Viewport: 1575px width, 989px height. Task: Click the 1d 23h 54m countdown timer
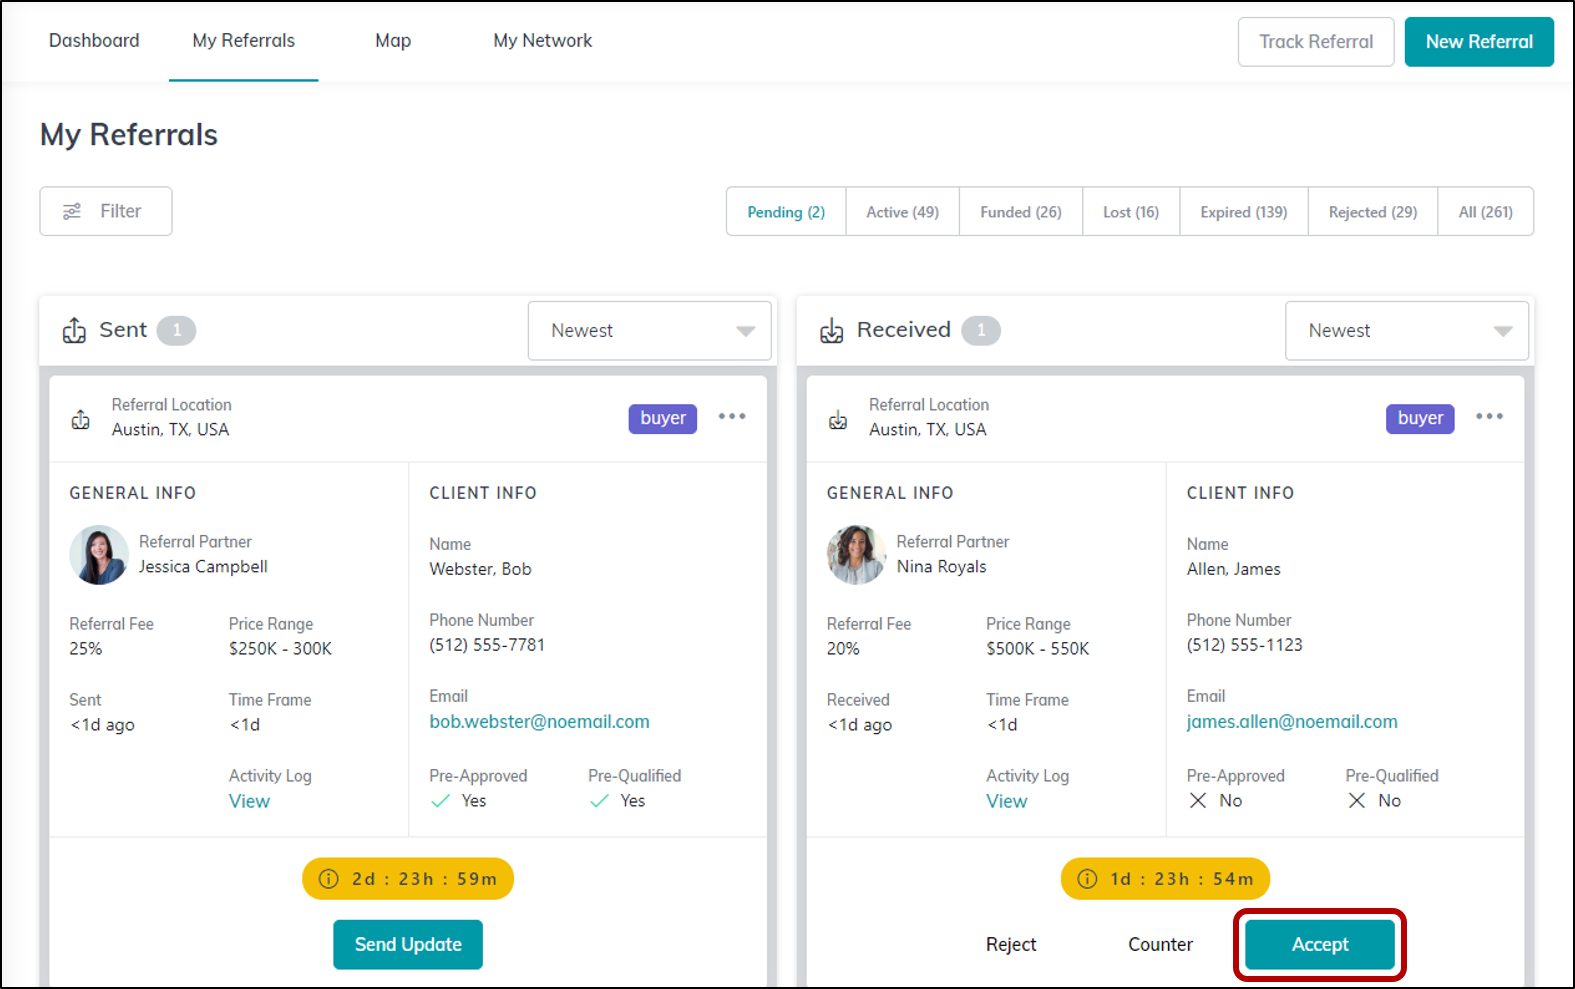pos(1165,879)
